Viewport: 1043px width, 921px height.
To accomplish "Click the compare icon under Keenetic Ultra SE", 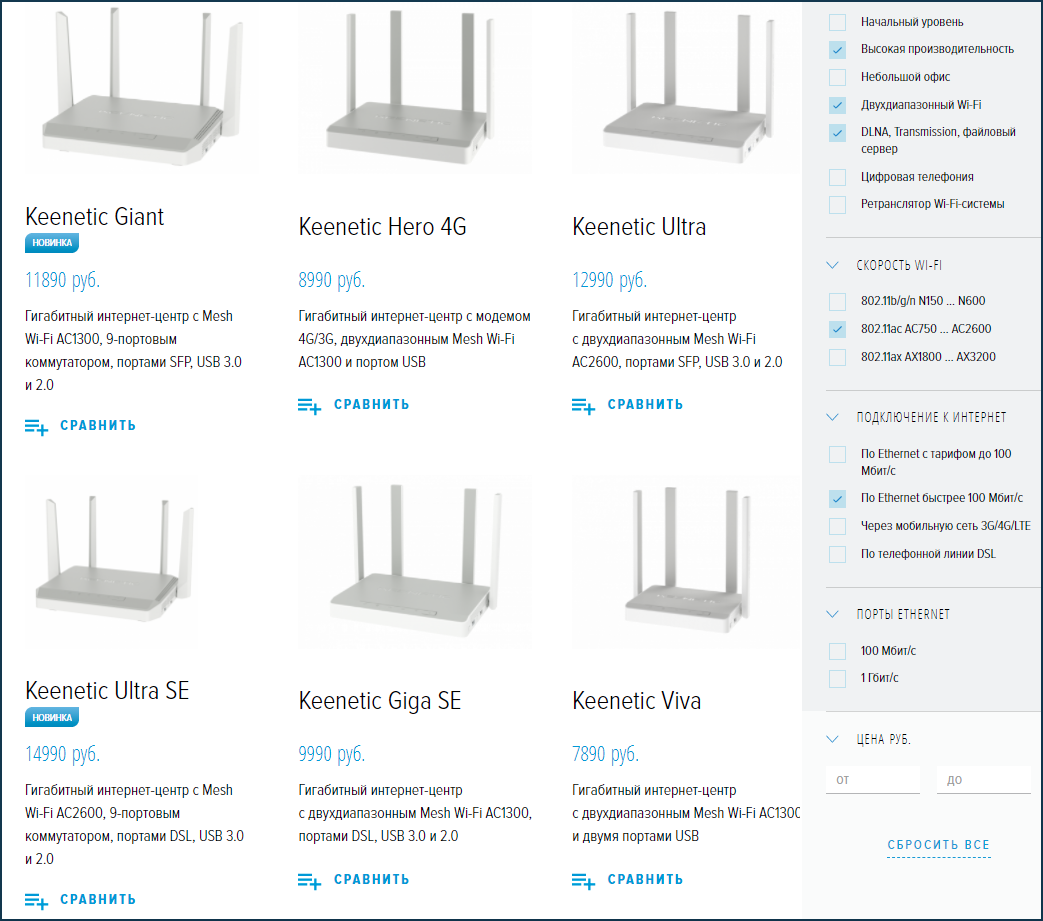I will pos(37,900).
